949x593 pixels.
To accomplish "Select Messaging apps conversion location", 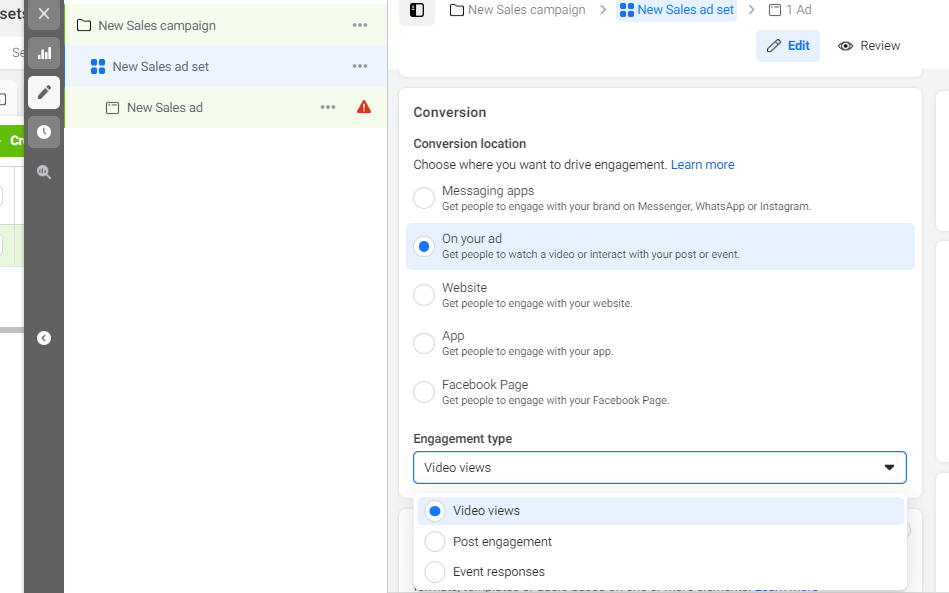I will click(424, 198).
